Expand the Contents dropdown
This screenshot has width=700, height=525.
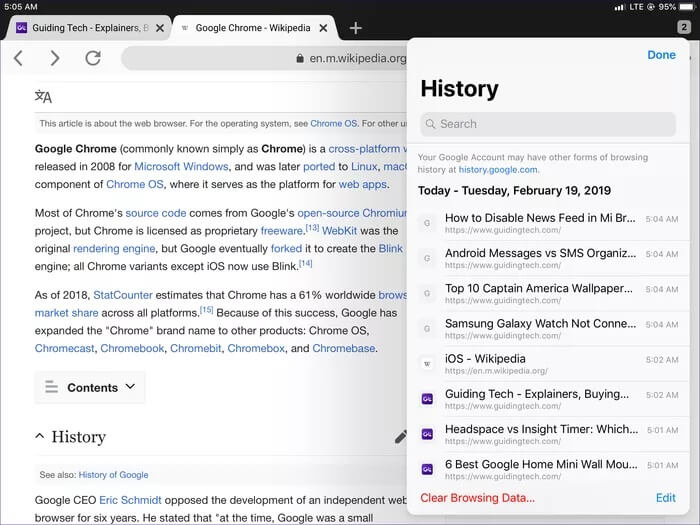tap(90, 387)
